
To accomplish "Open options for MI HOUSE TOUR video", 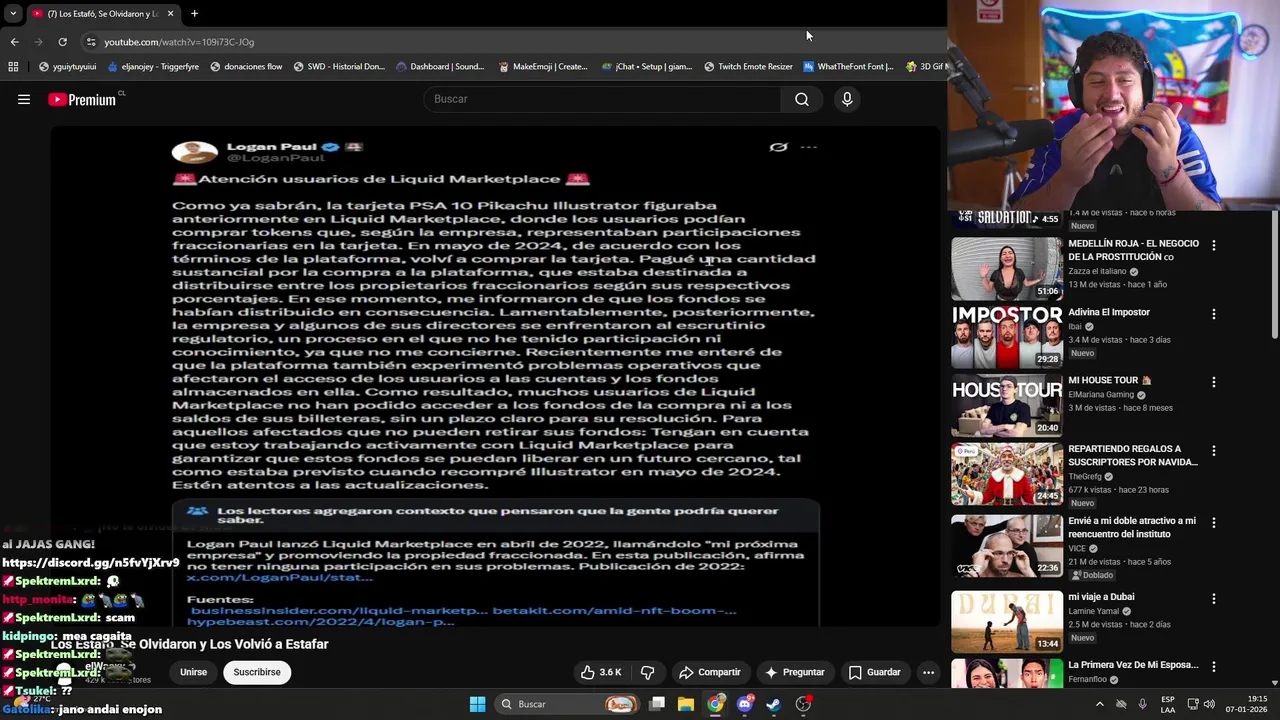I will point(1214,382).
